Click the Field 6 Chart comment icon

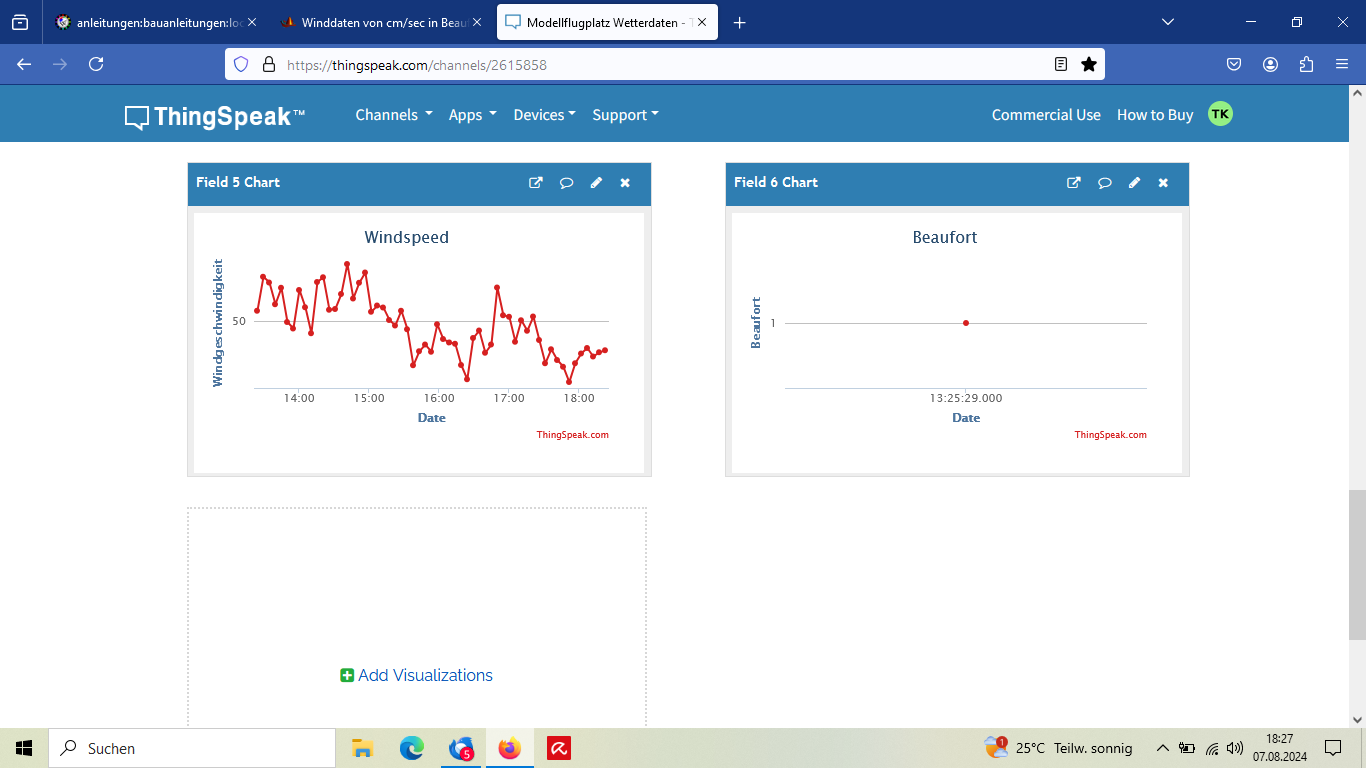click(x=1104, y=183)
